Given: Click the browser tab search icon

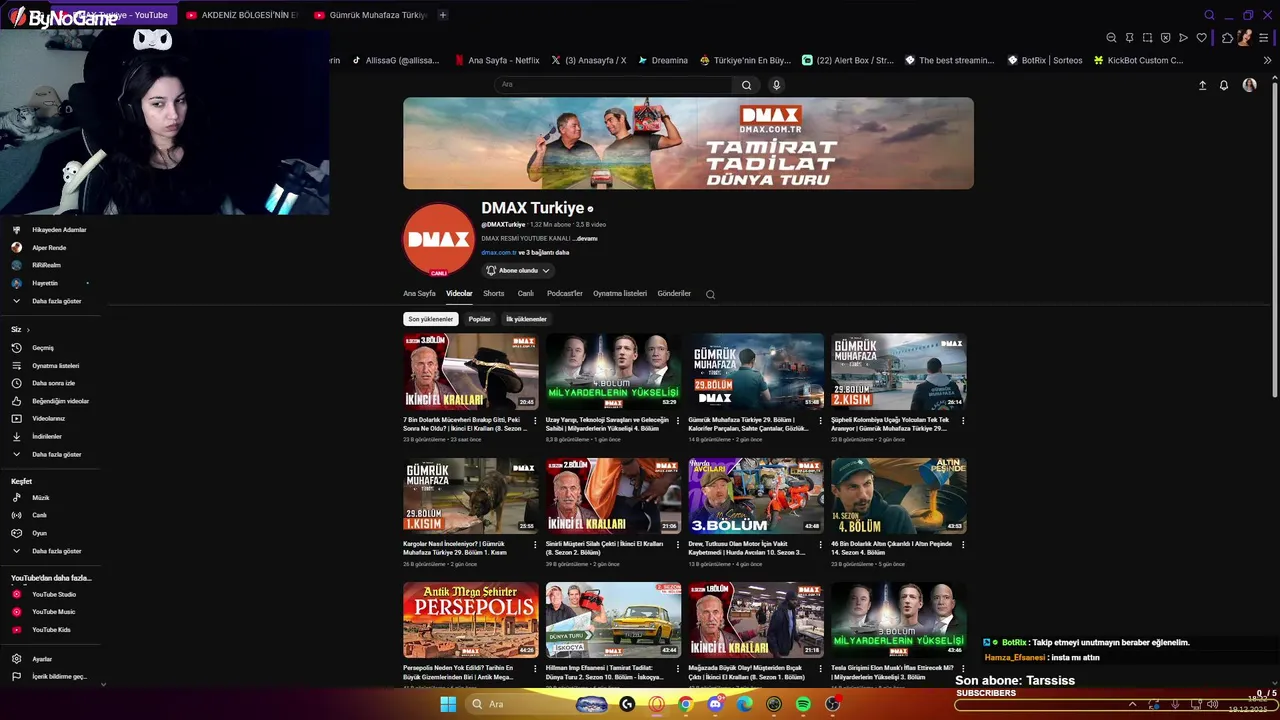Looking at the screenshot, I should pyautogui.click(x=1209, y=15).
